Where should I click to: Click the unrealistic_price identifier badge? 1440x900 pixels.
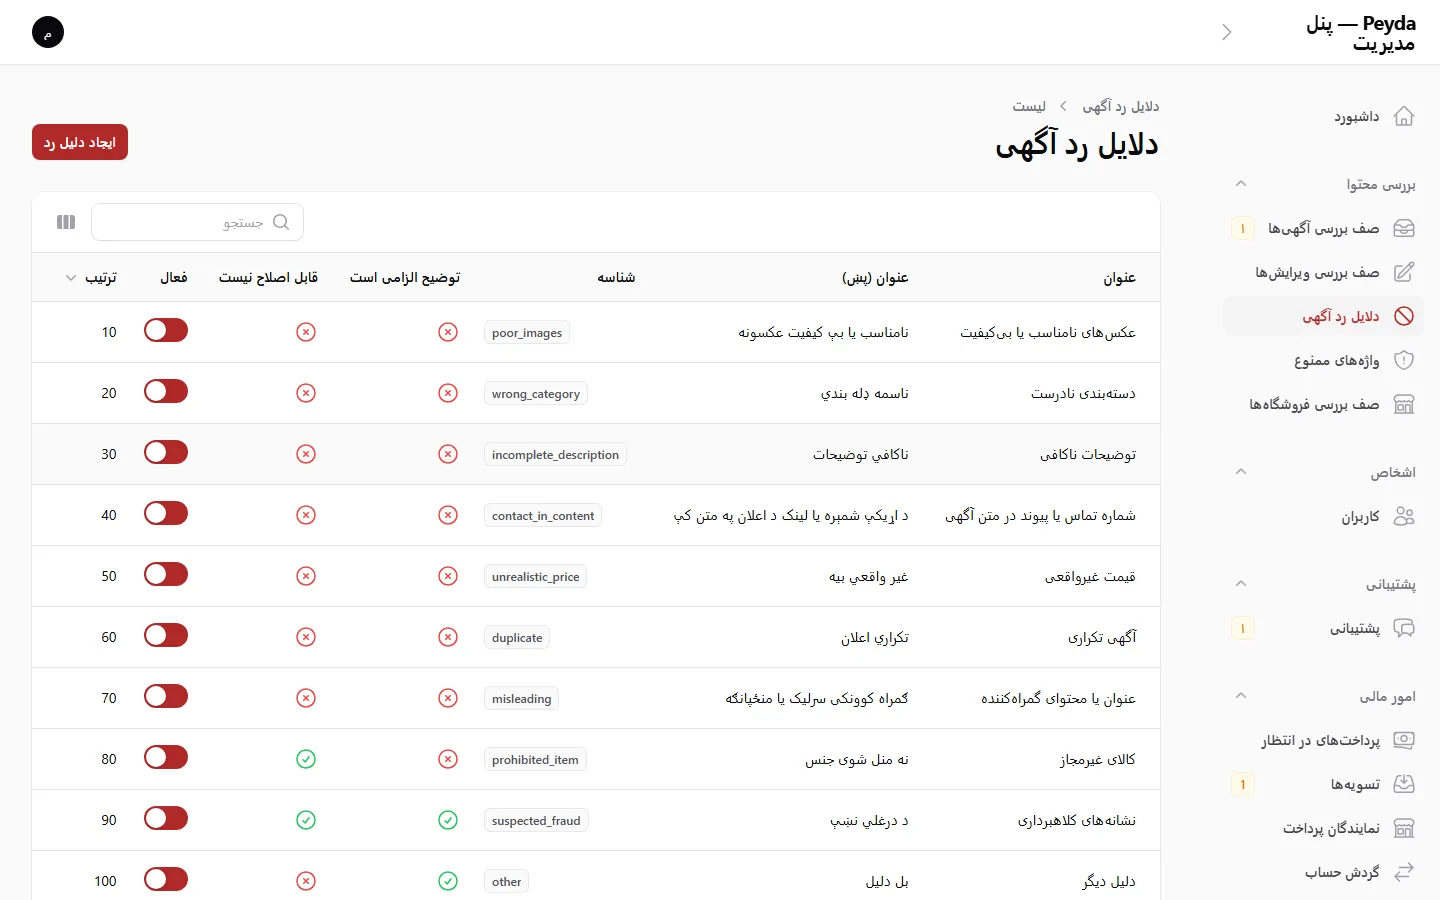click(x=535, y=577)
